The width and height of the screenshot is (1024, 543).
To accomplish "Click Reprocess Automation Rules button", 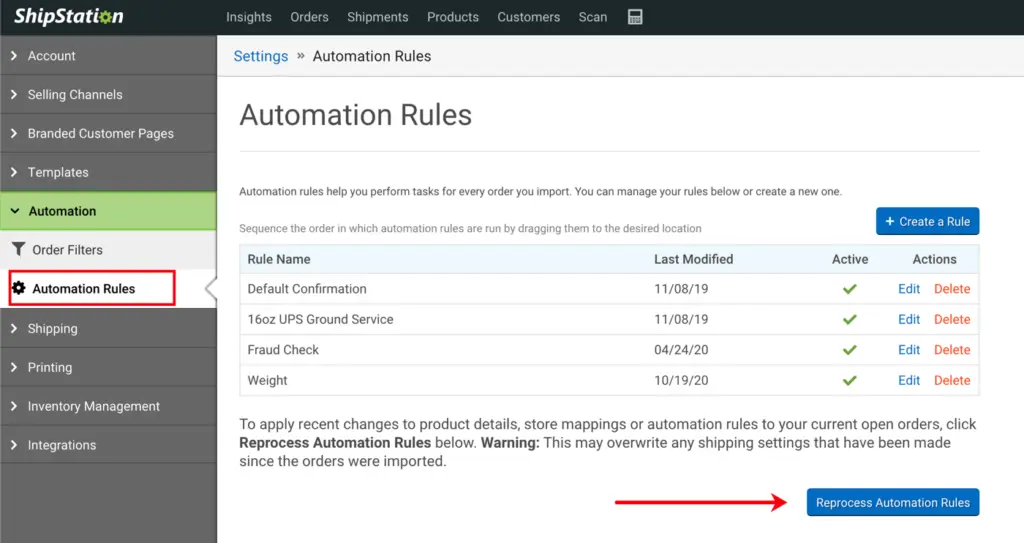I will [892, 503].
